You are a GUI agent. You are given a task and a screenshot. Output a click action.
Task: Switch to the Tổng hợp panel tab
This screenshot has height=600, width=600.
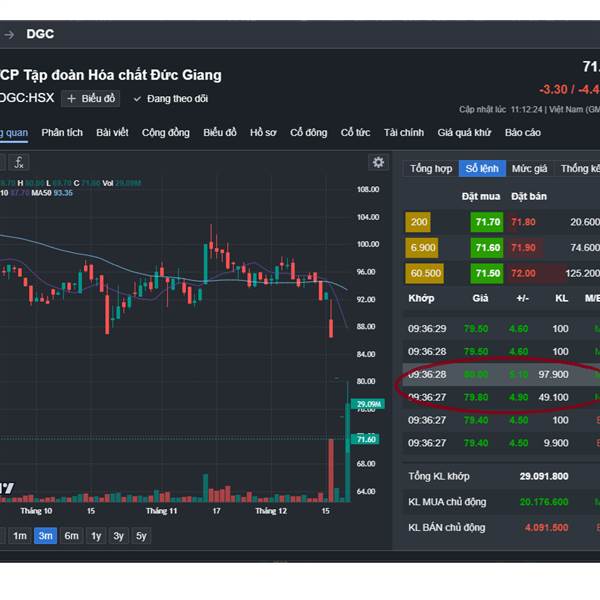click(430, 169)
